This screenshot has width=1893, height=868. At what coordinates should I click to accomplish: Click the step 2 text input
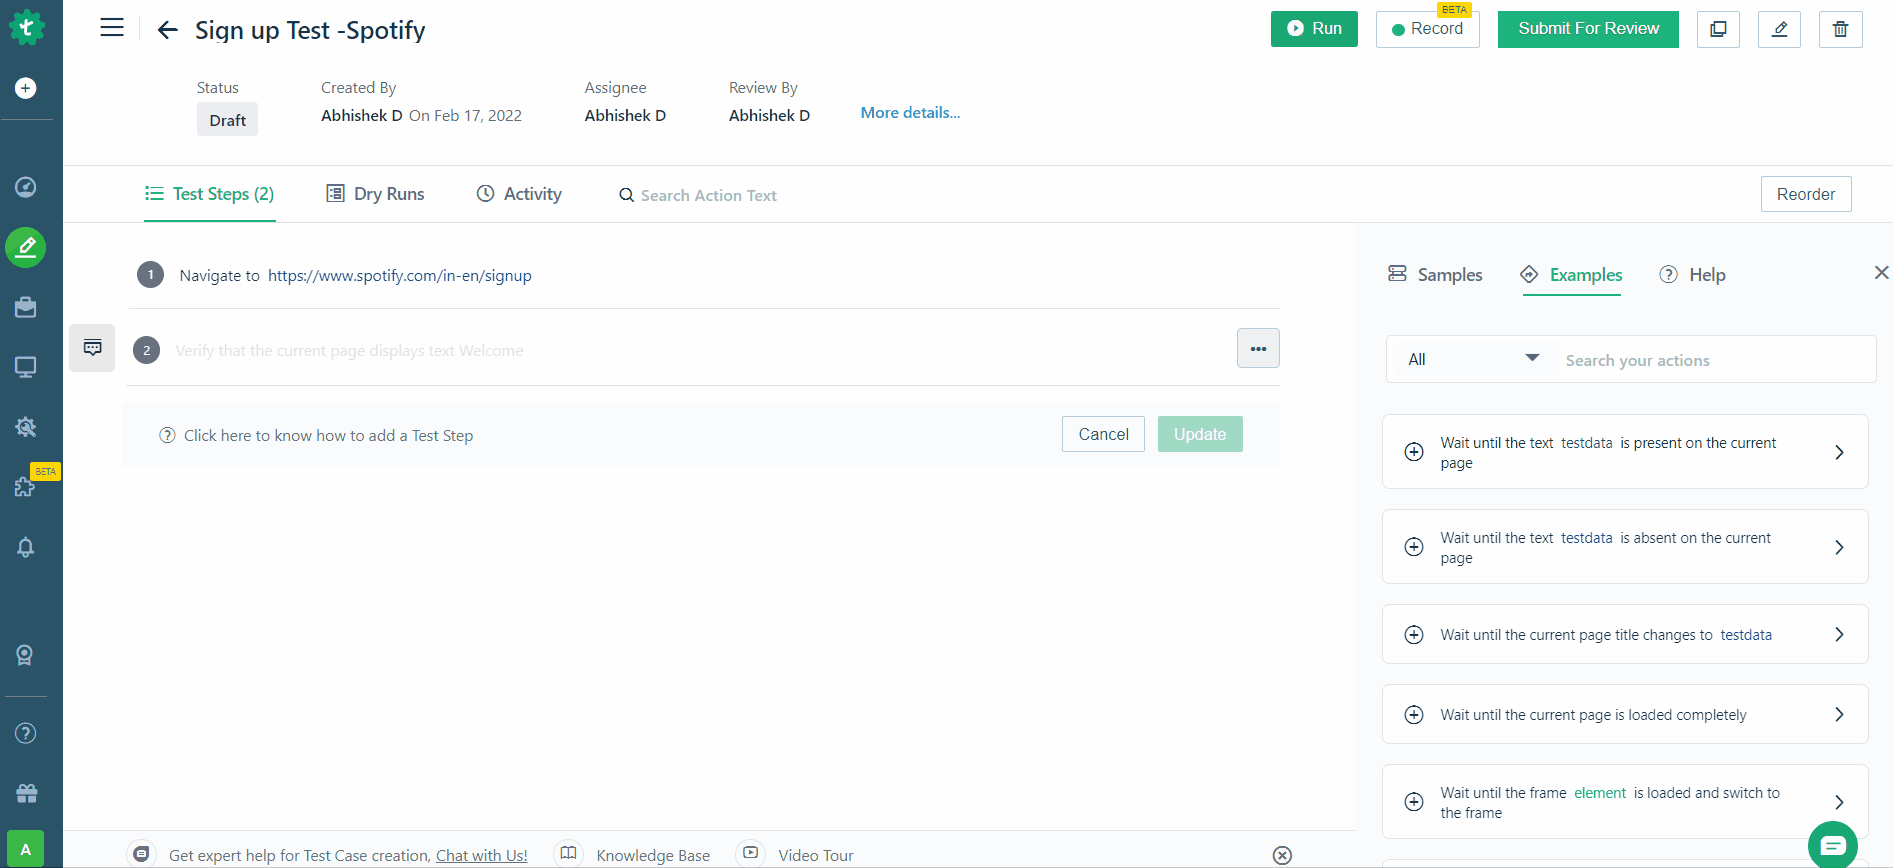700,350
